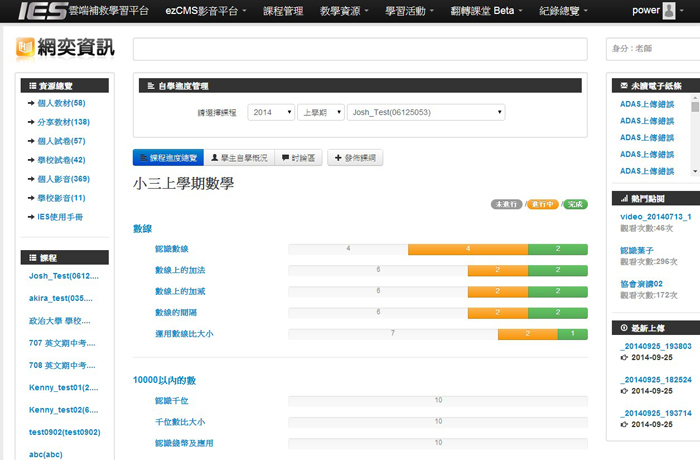The width and height of the screenshot is (700, 460).
Task: Select the 課程進度總覽 tab
Action: pos(168,158)
